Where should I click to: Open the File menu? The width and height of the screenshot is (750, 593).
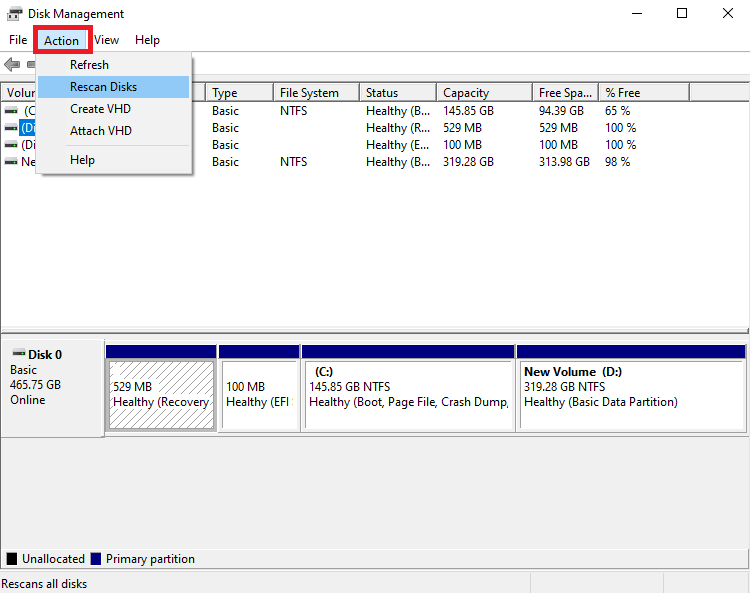point(18,40)
